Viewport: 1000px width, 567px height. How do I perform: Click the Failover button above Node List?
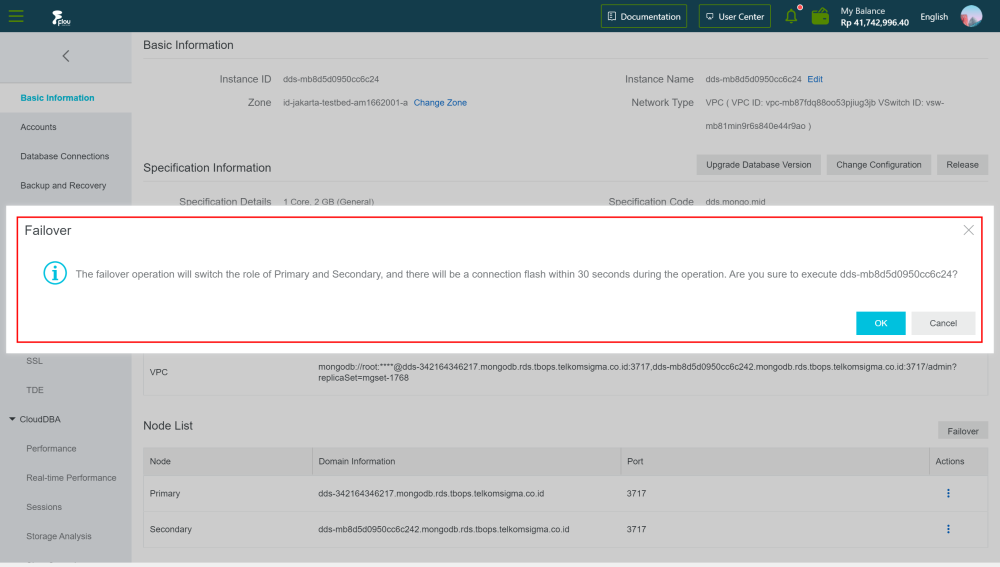point(963,431)
